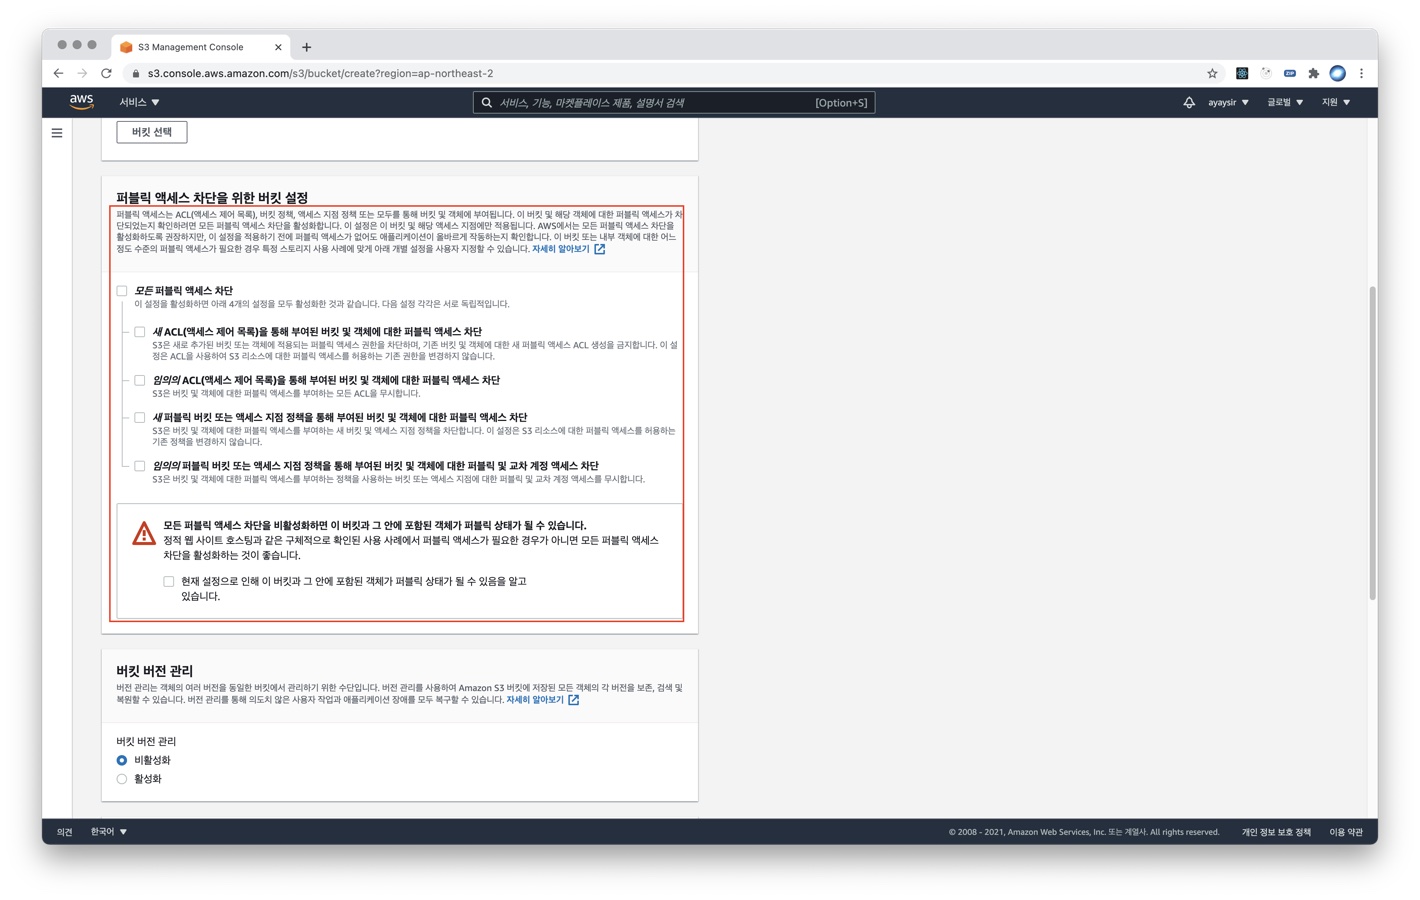Check the '모든 퍼블릭 액세스 차단' checkbox
This screenshot has width=1420, height=900.
(122, 291)
